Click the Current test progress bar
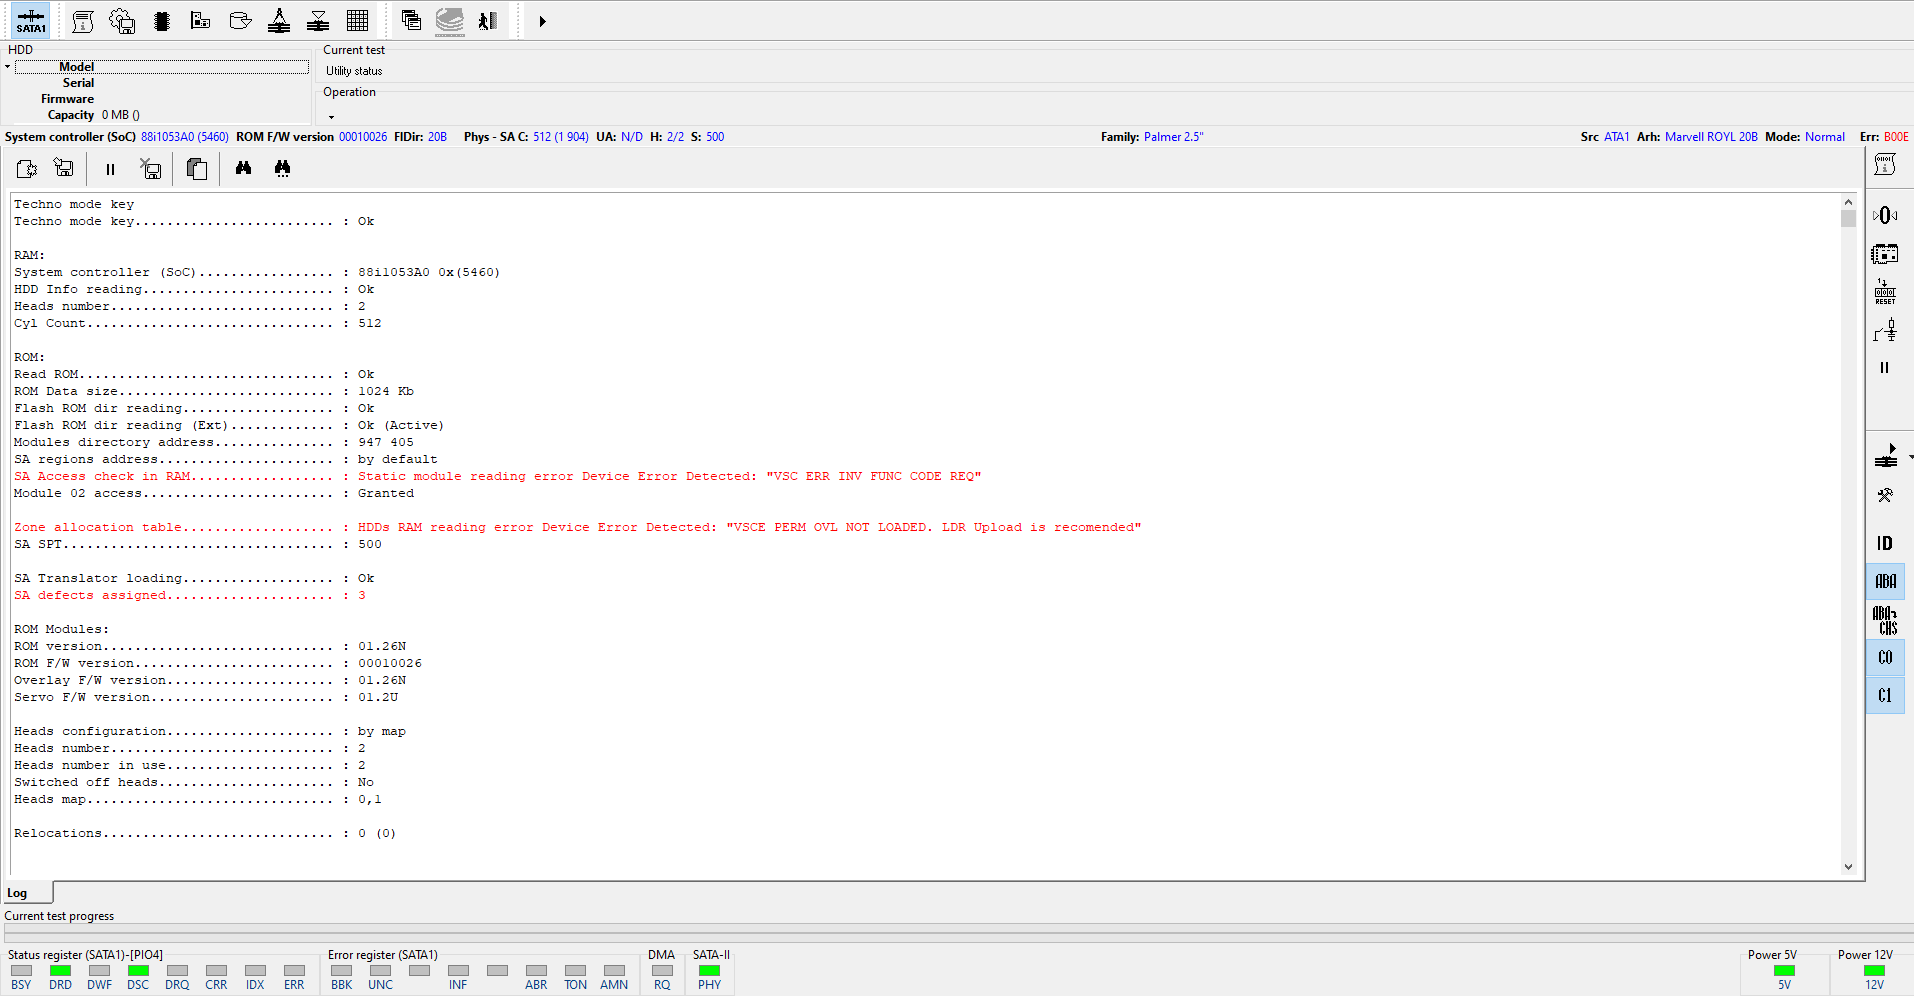Image resolution: width=1914 pixels, height=996 pixels. click(x=957, y=932)
